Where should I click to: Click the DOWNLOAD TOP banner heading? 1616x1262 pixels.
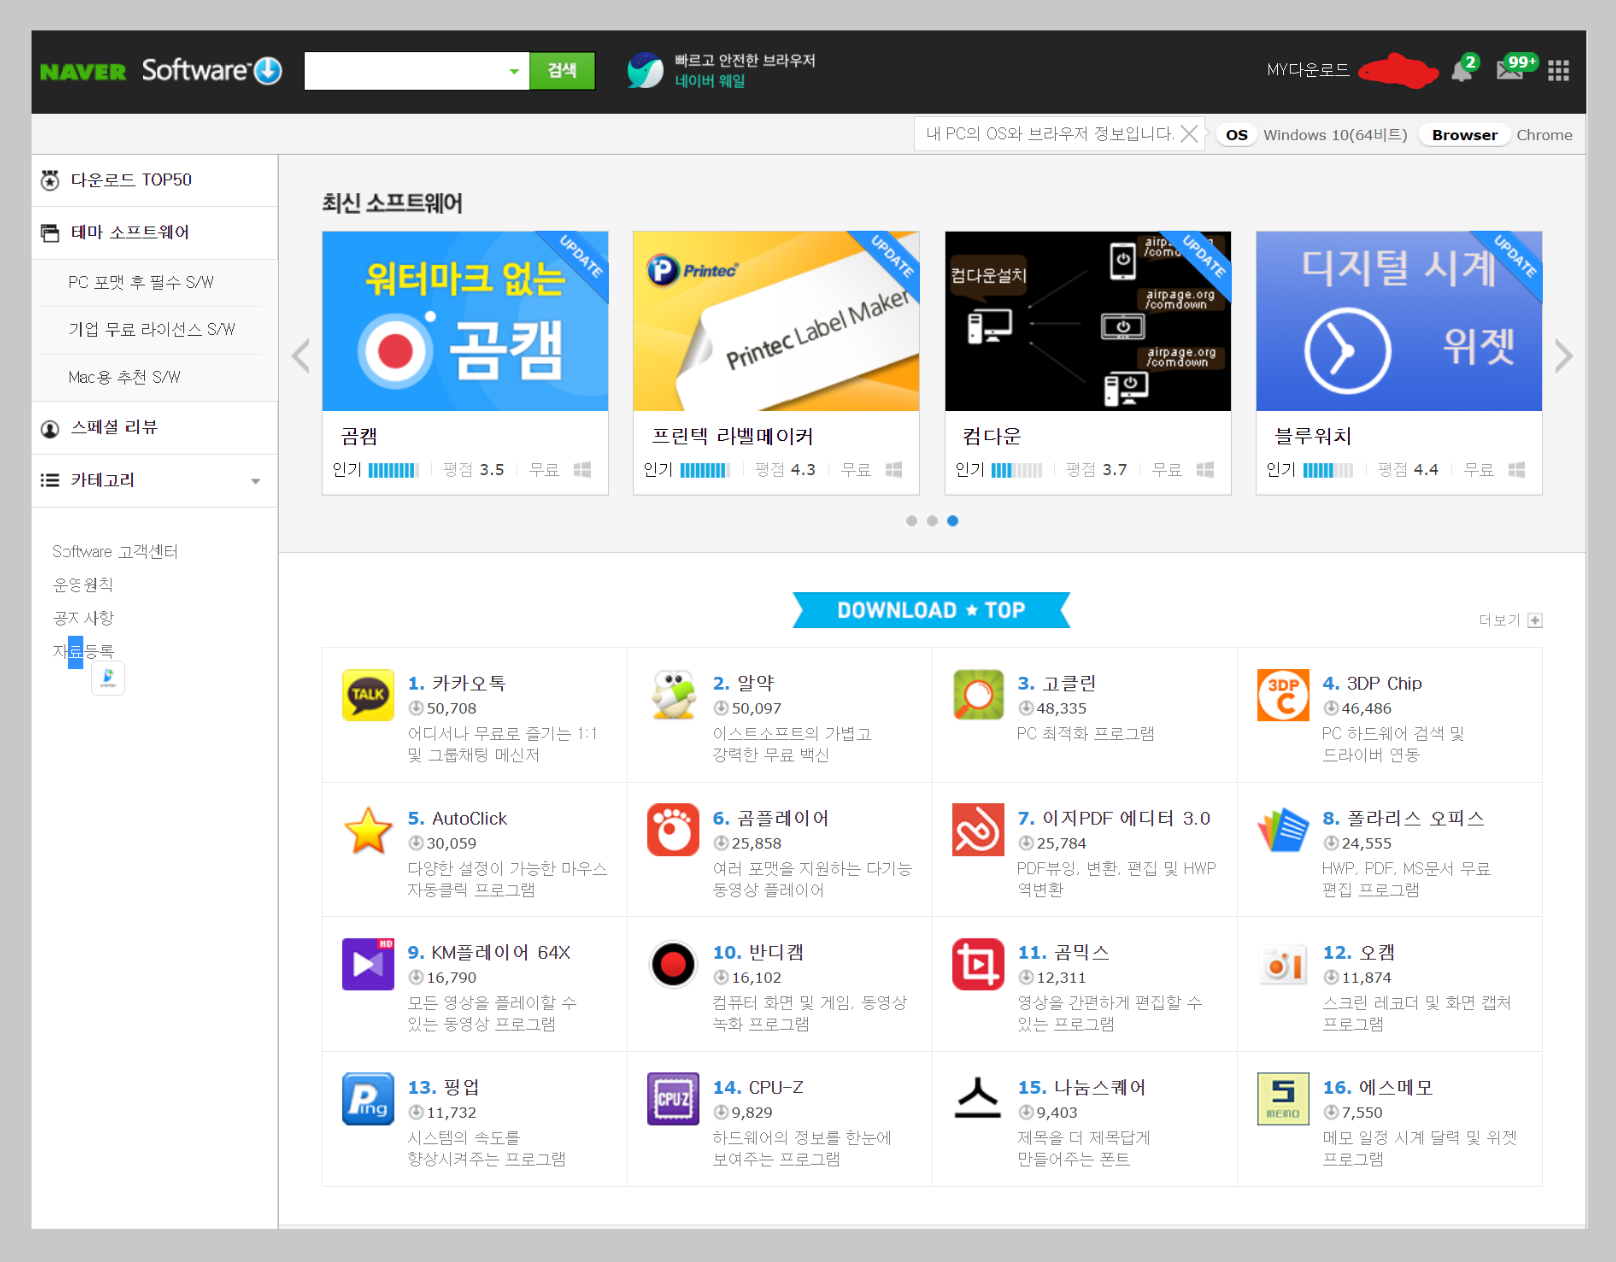(931, 610)
